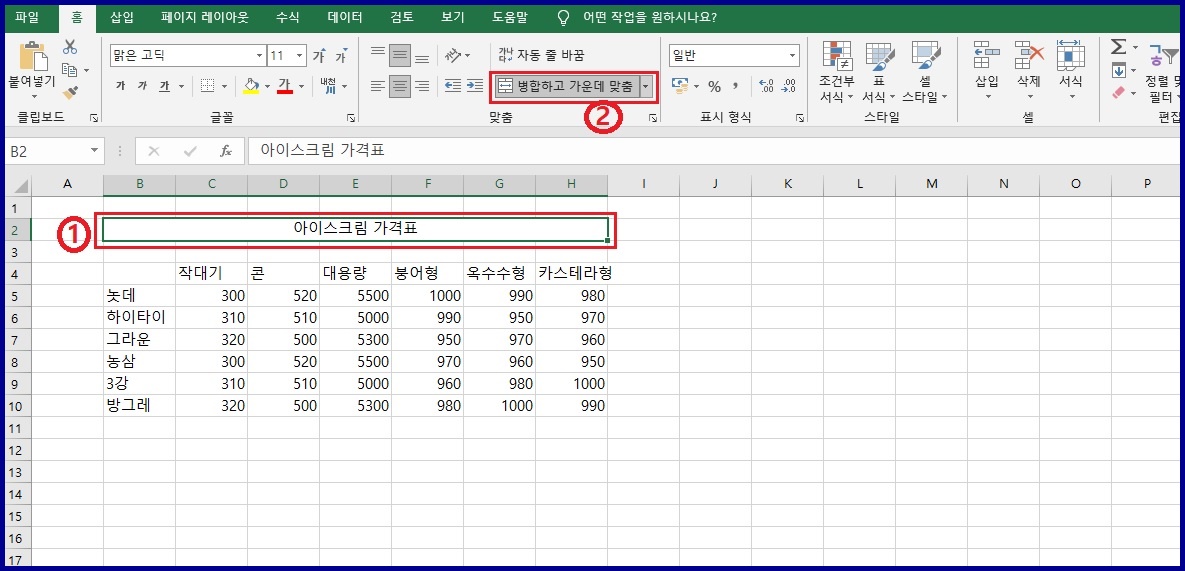Click the cell Borders icon
The width and height of the screenshot is (1185, 571).
208,86
